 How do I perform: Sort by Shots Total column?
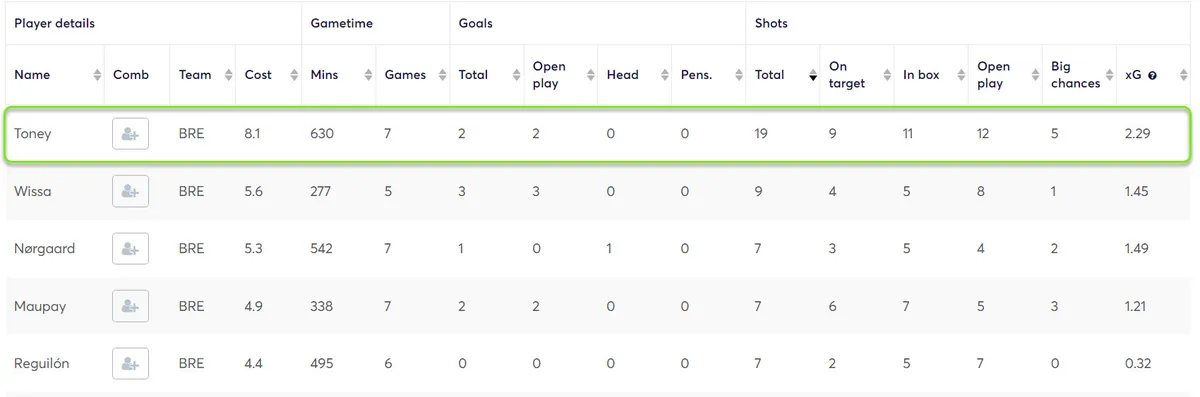783,75
